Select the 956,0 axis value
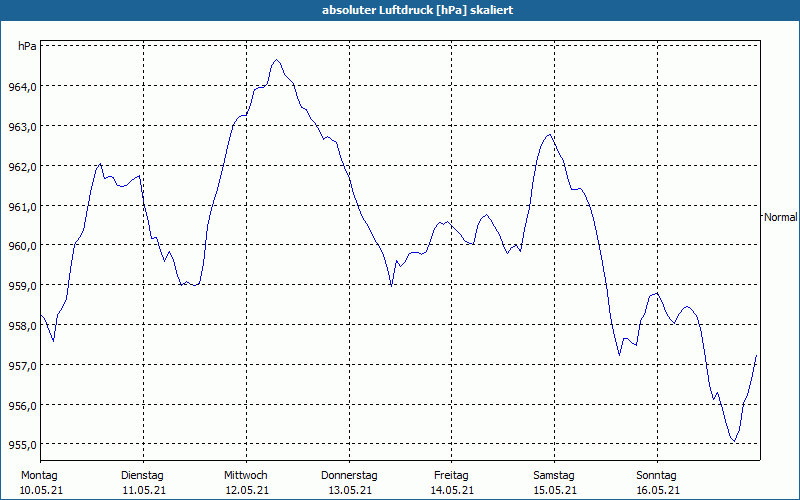Viewport: 800px width, 500px height. point(22,406)
